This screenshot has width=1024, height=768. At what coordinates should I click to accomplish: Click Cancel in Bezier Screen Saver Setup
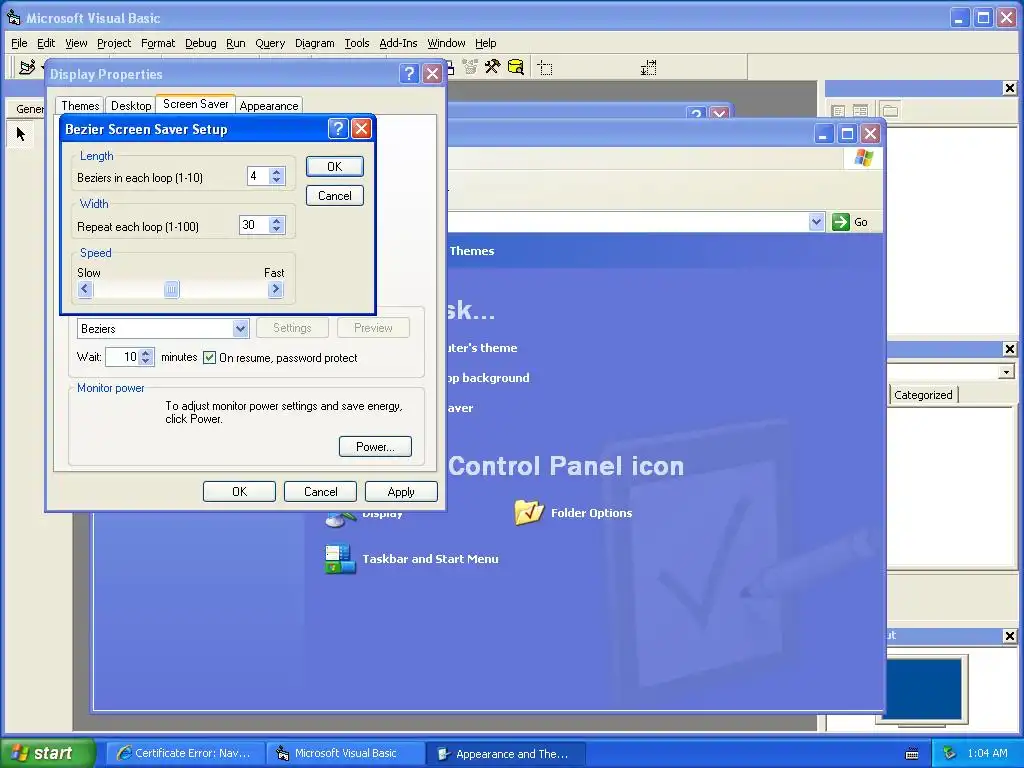point(334,196)
